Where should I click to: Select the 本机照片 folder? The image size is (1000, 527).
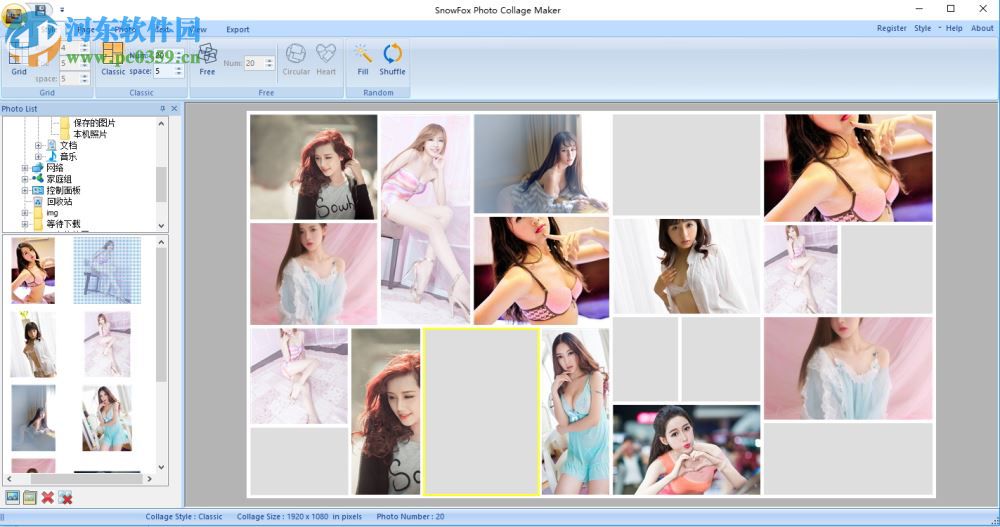[x=90, y=134]
